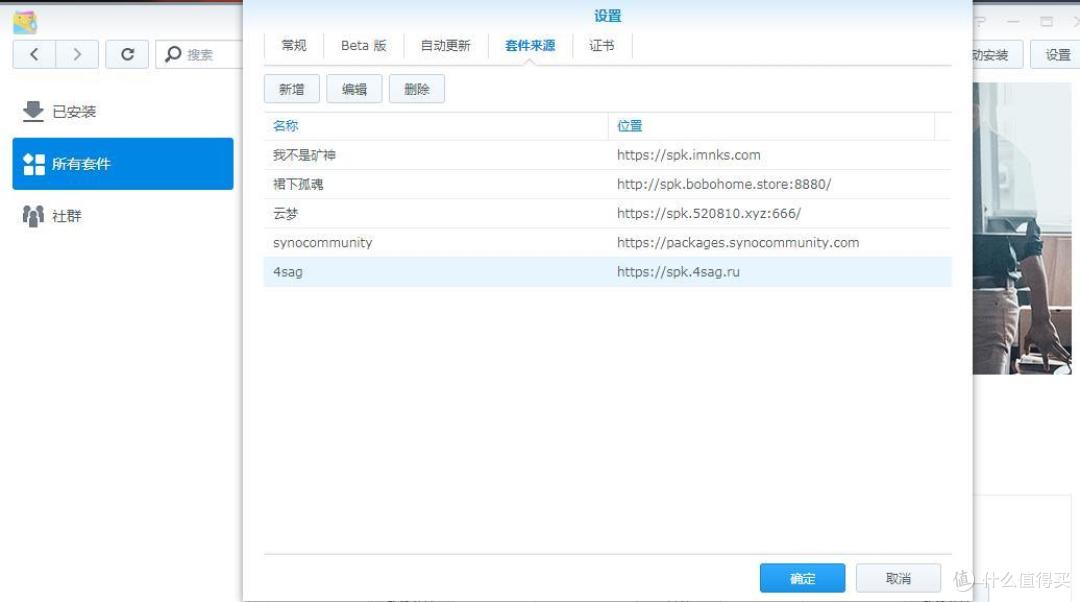The width and height of the screenshot is (1080, 602).
Task: Click the search magnifier icon
Action: [x=173, y=54]
